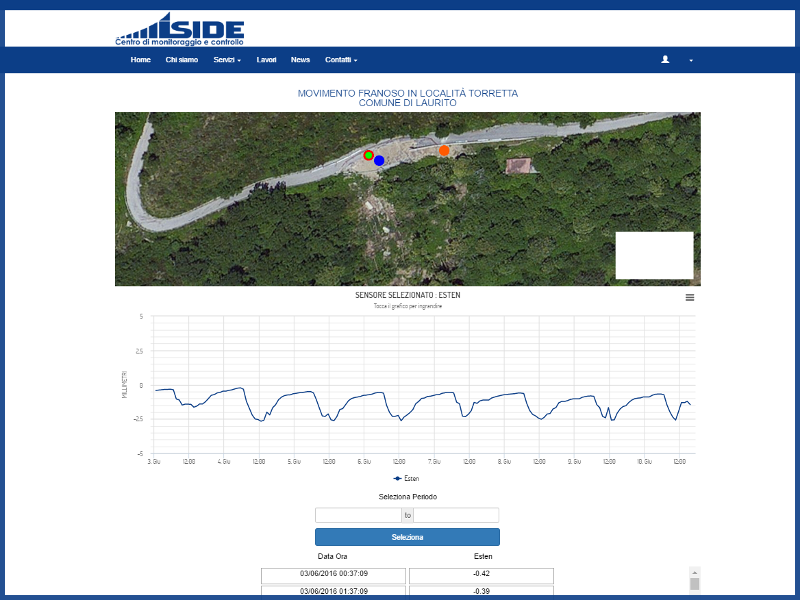Click the period end date field
The height and width of the screenshot is (600, 800).
tap(456, 515)
